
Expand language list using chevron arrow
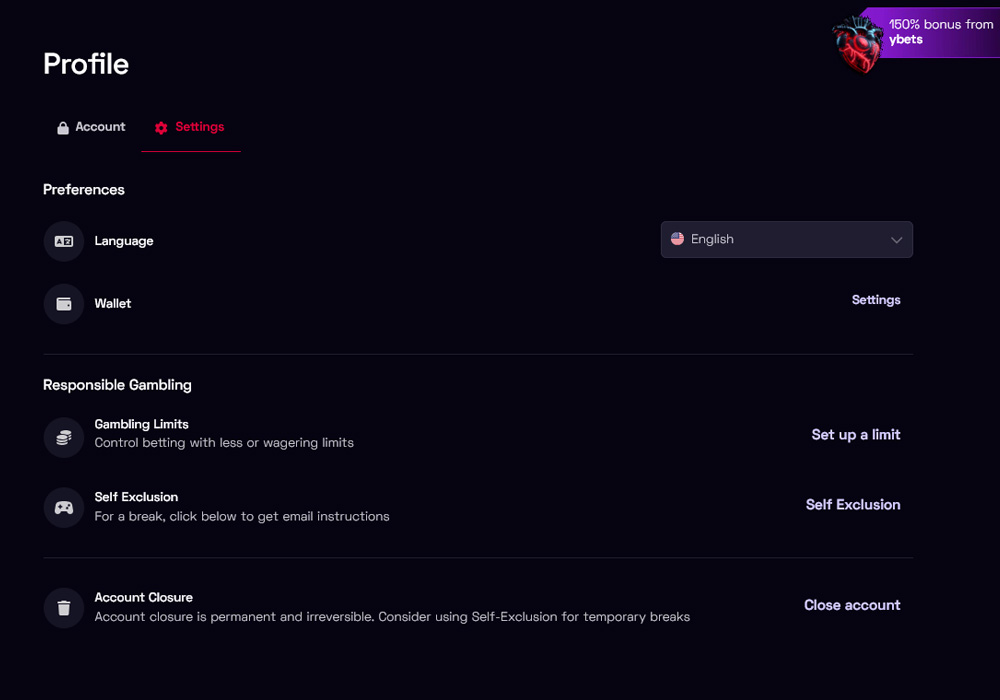[x=896, y=240]
